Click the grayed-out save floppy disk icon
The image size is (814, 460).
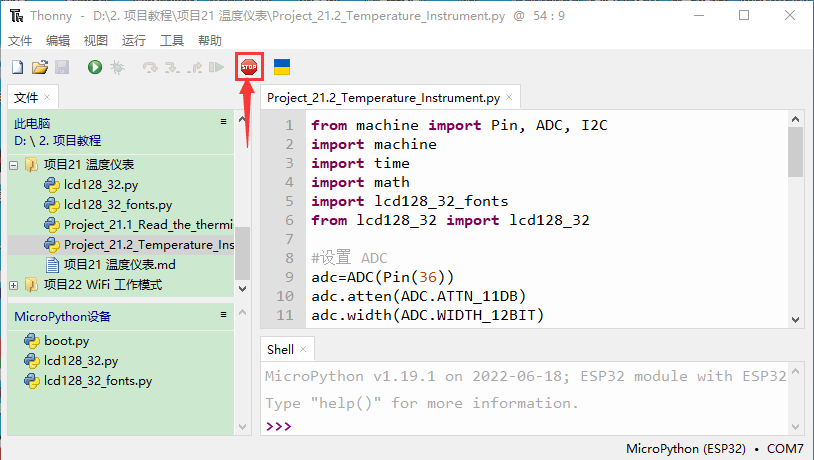pyautogui.click(x=62, y=67)
